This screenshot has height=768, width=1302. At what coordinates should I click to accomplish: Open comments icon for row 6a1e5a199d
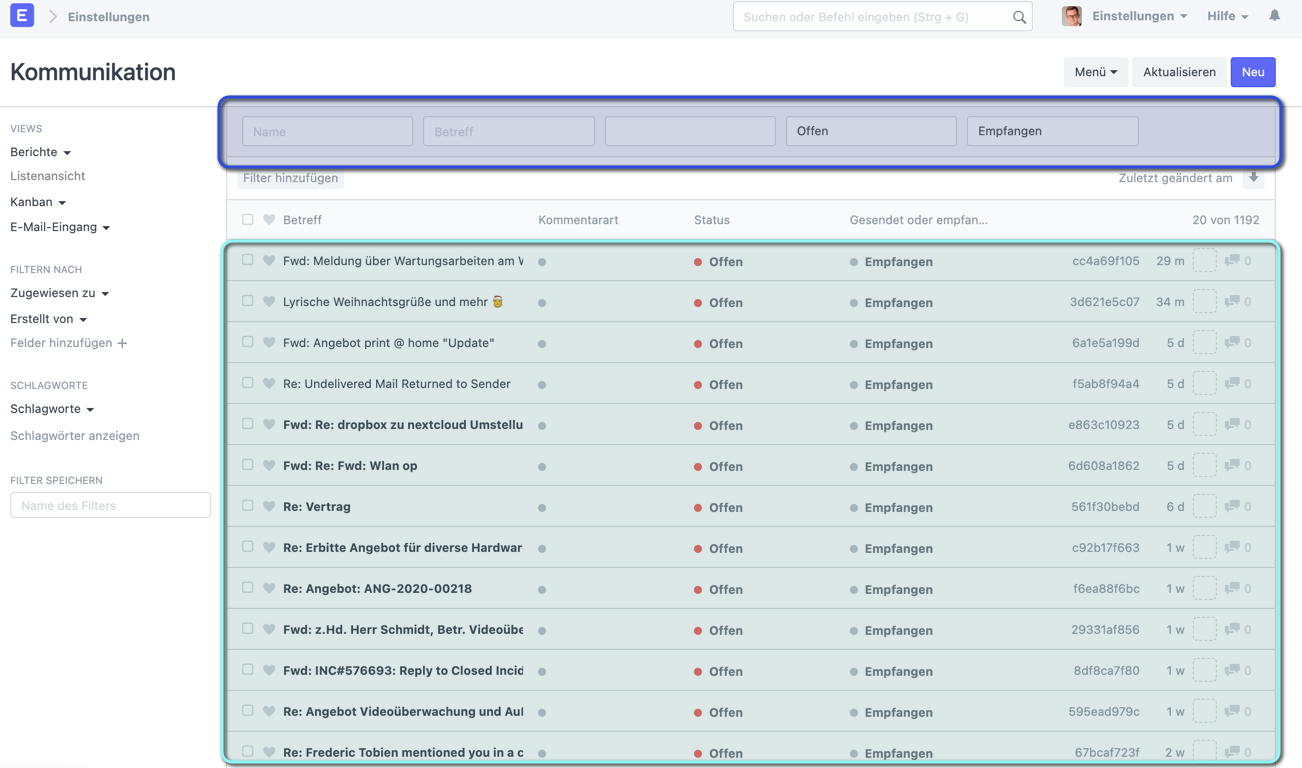pos(1232,343)
